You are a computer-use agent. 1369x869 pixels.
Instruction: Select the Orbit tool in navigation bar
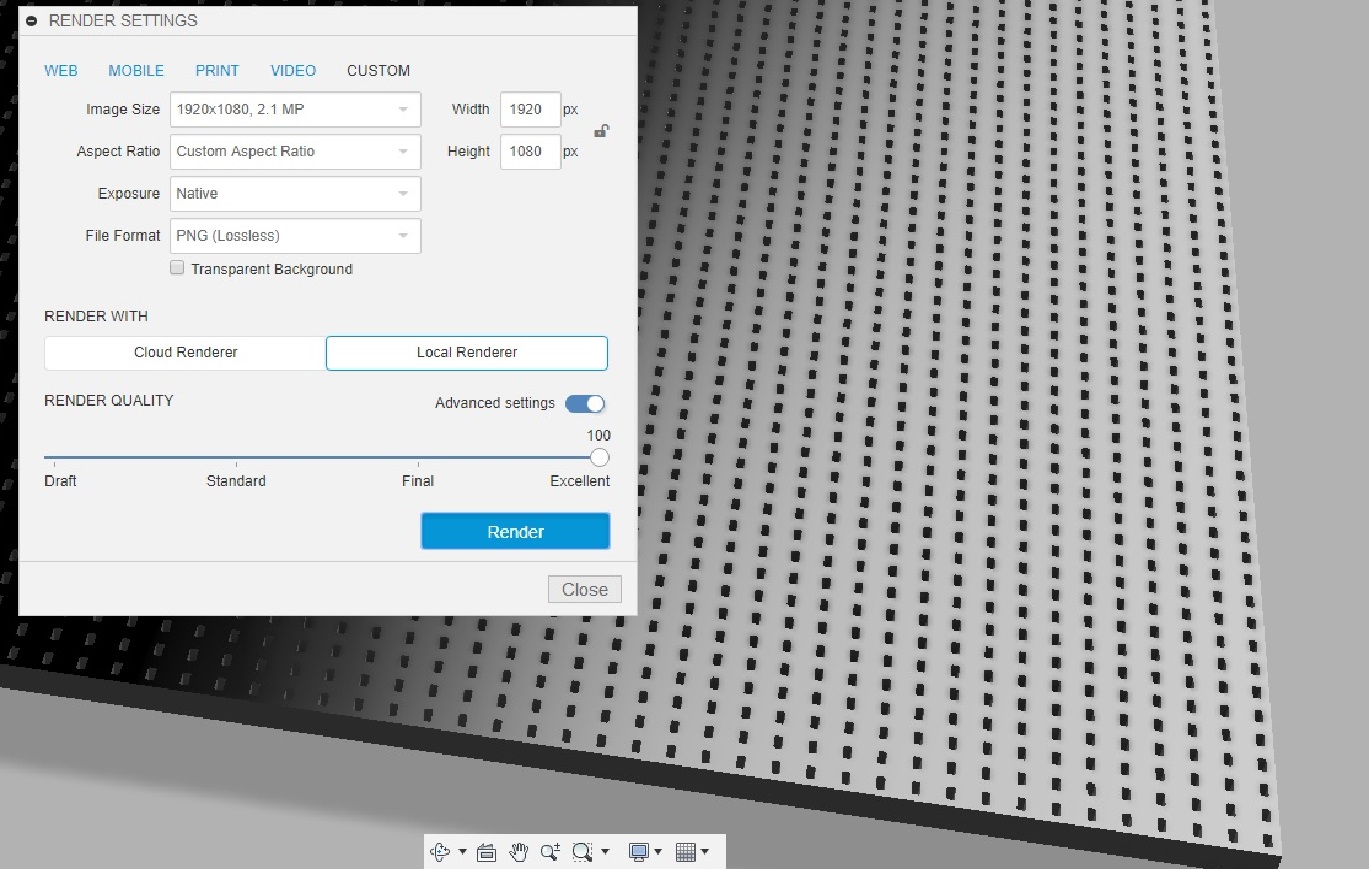coord(440,852)
